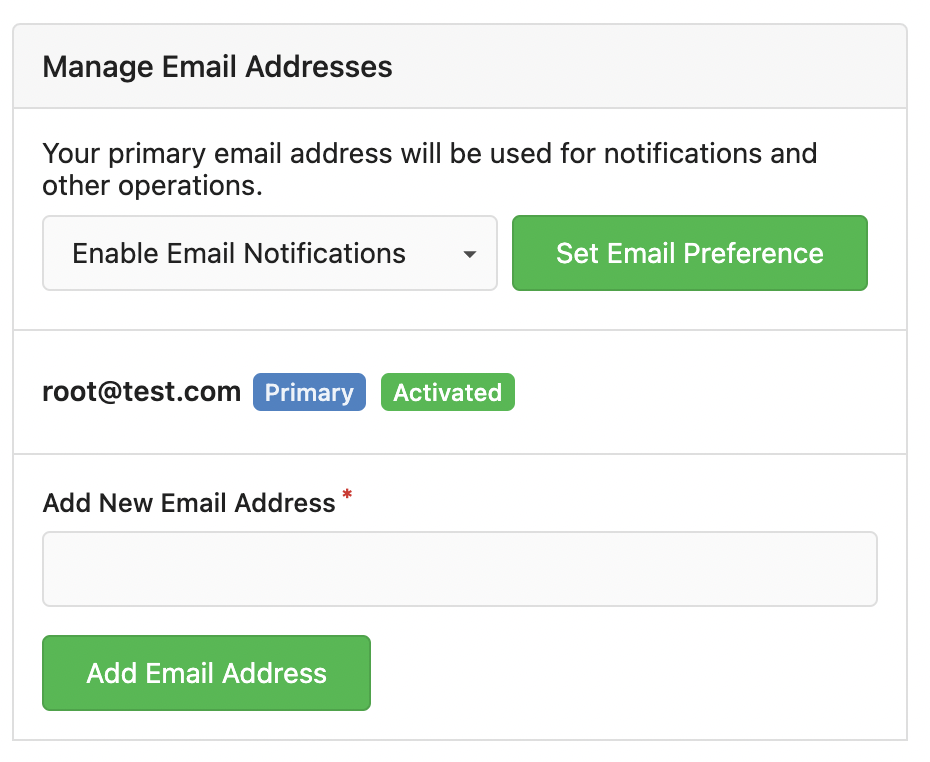This screenshot has width=930, height=762.
Task: Open the Enable Email Notifications dropdown
Action: tap(269, 254)
